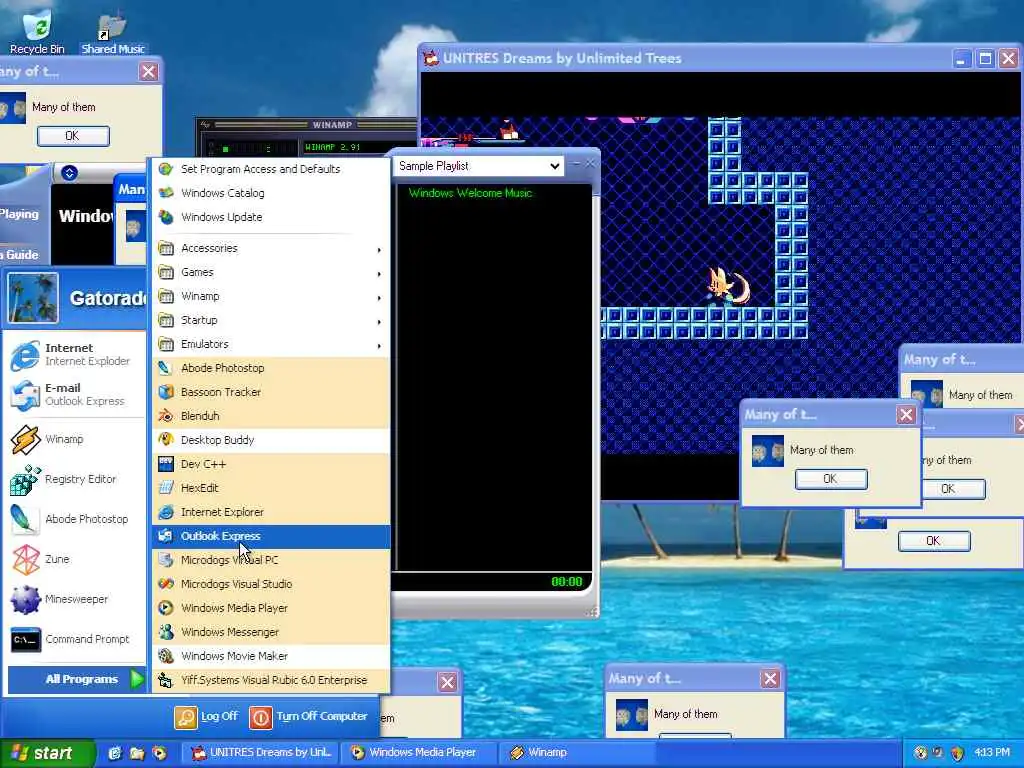Start Windows Messenger
Image resolution: width=1024 pixels, height=768 pixels.
point(271,632)
